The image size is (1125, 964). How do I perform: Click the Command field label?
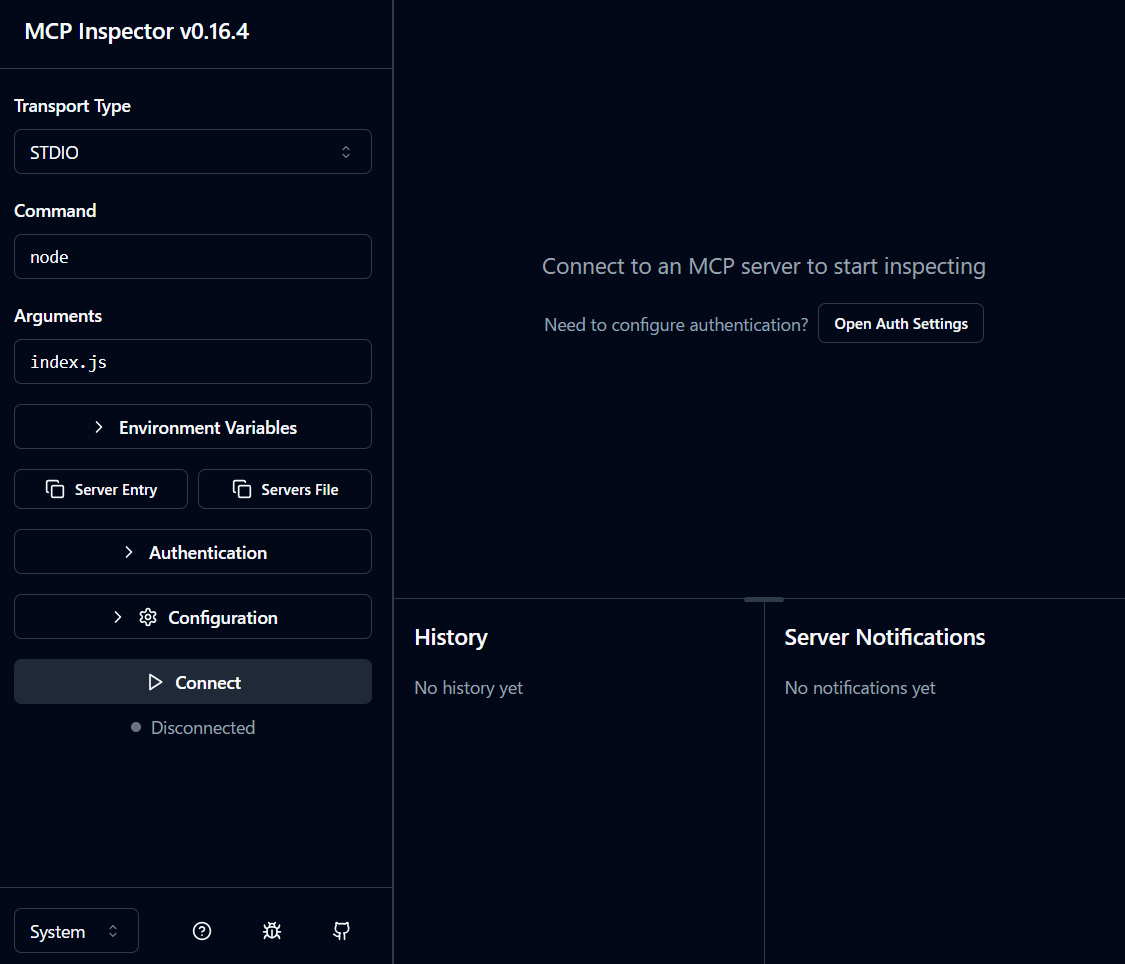pyautogui.click(x=55, y=211)
